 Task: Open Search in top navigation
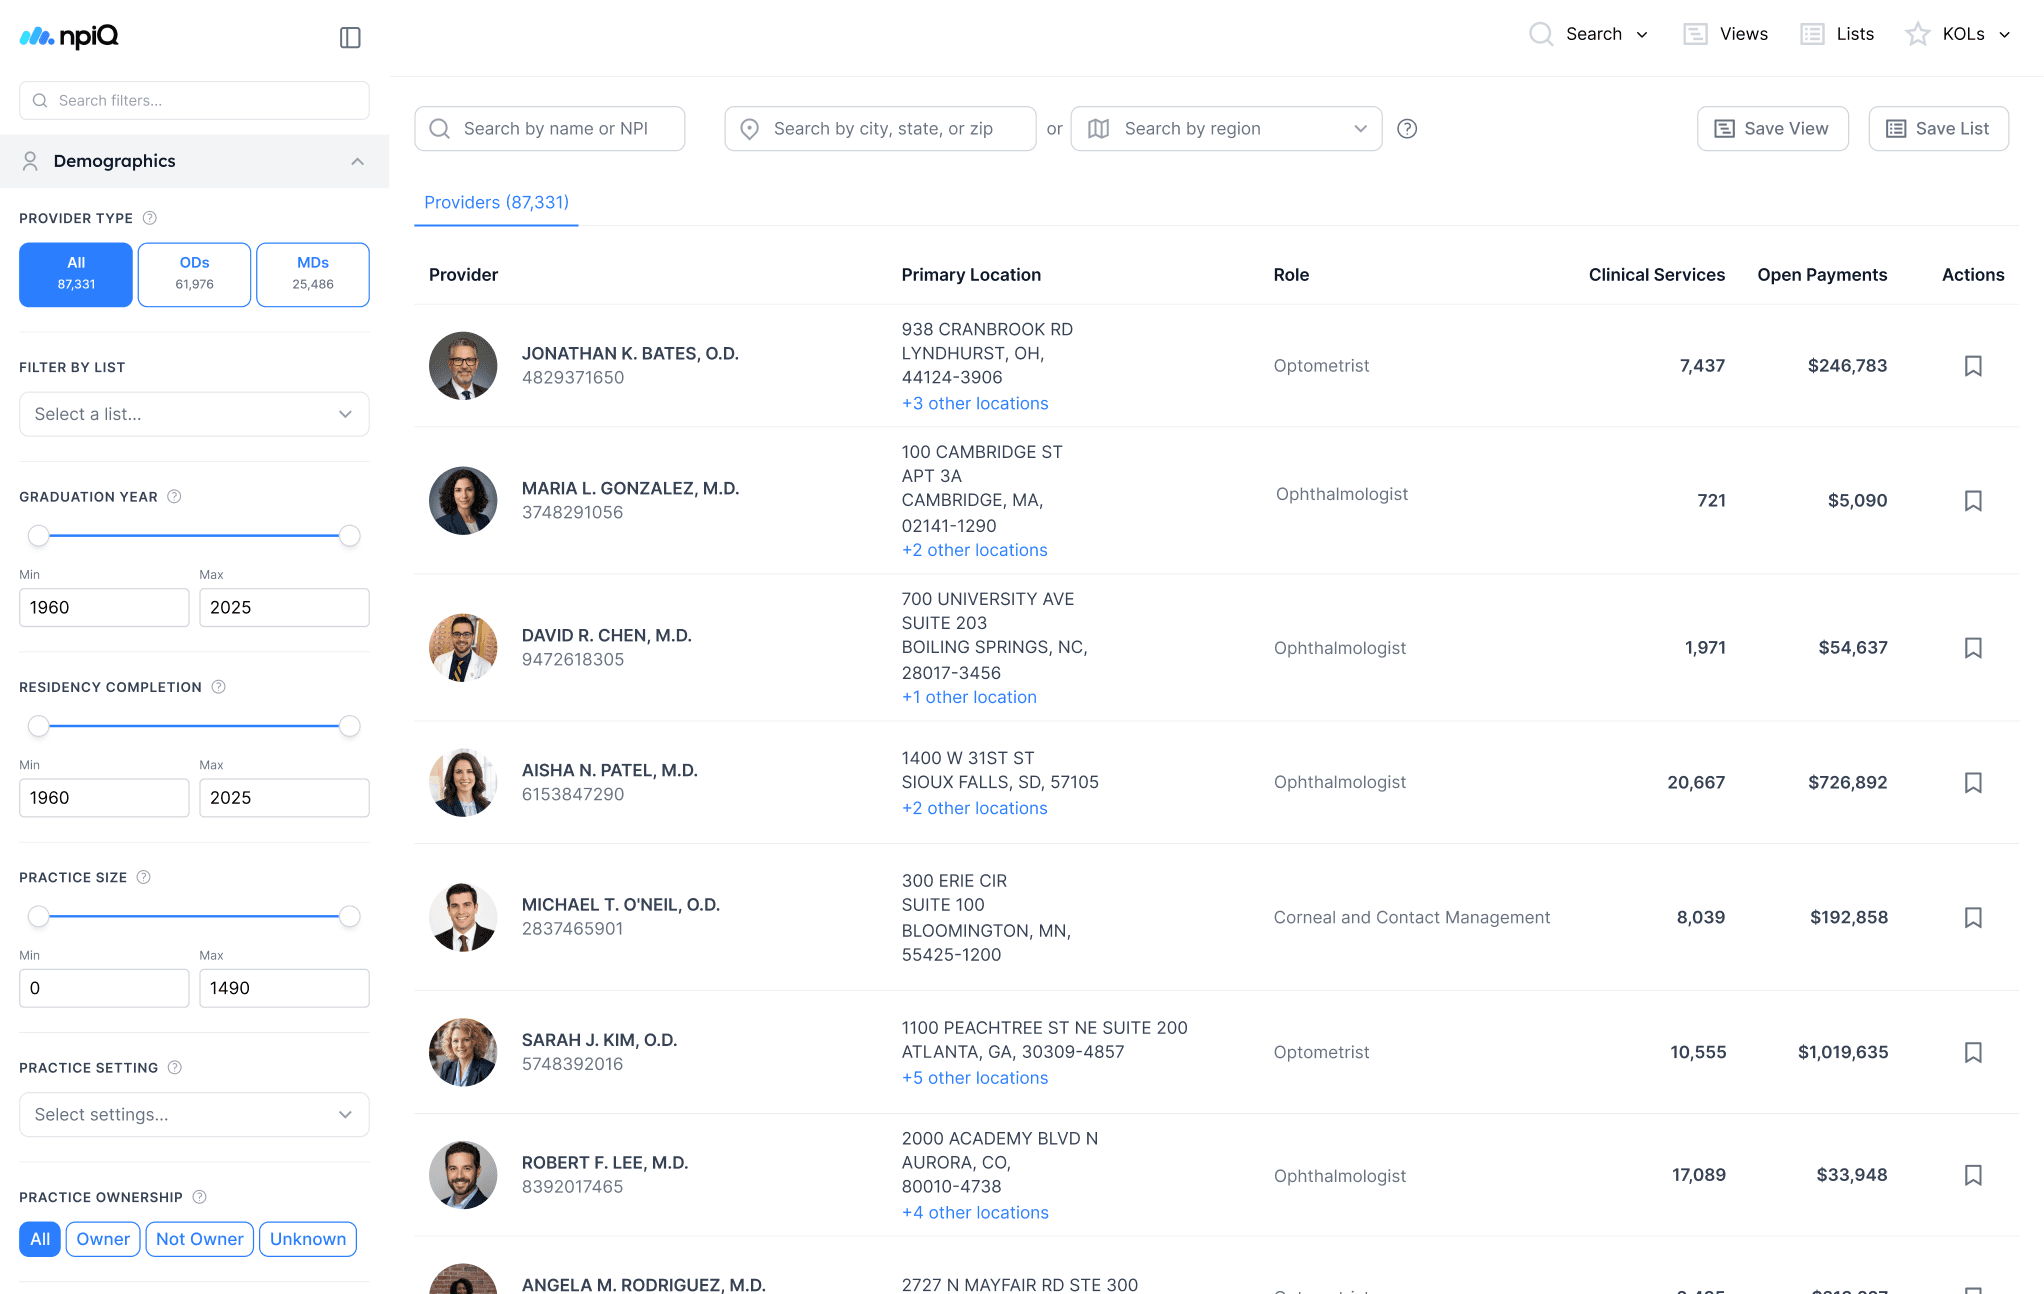tap(1594, 34)
